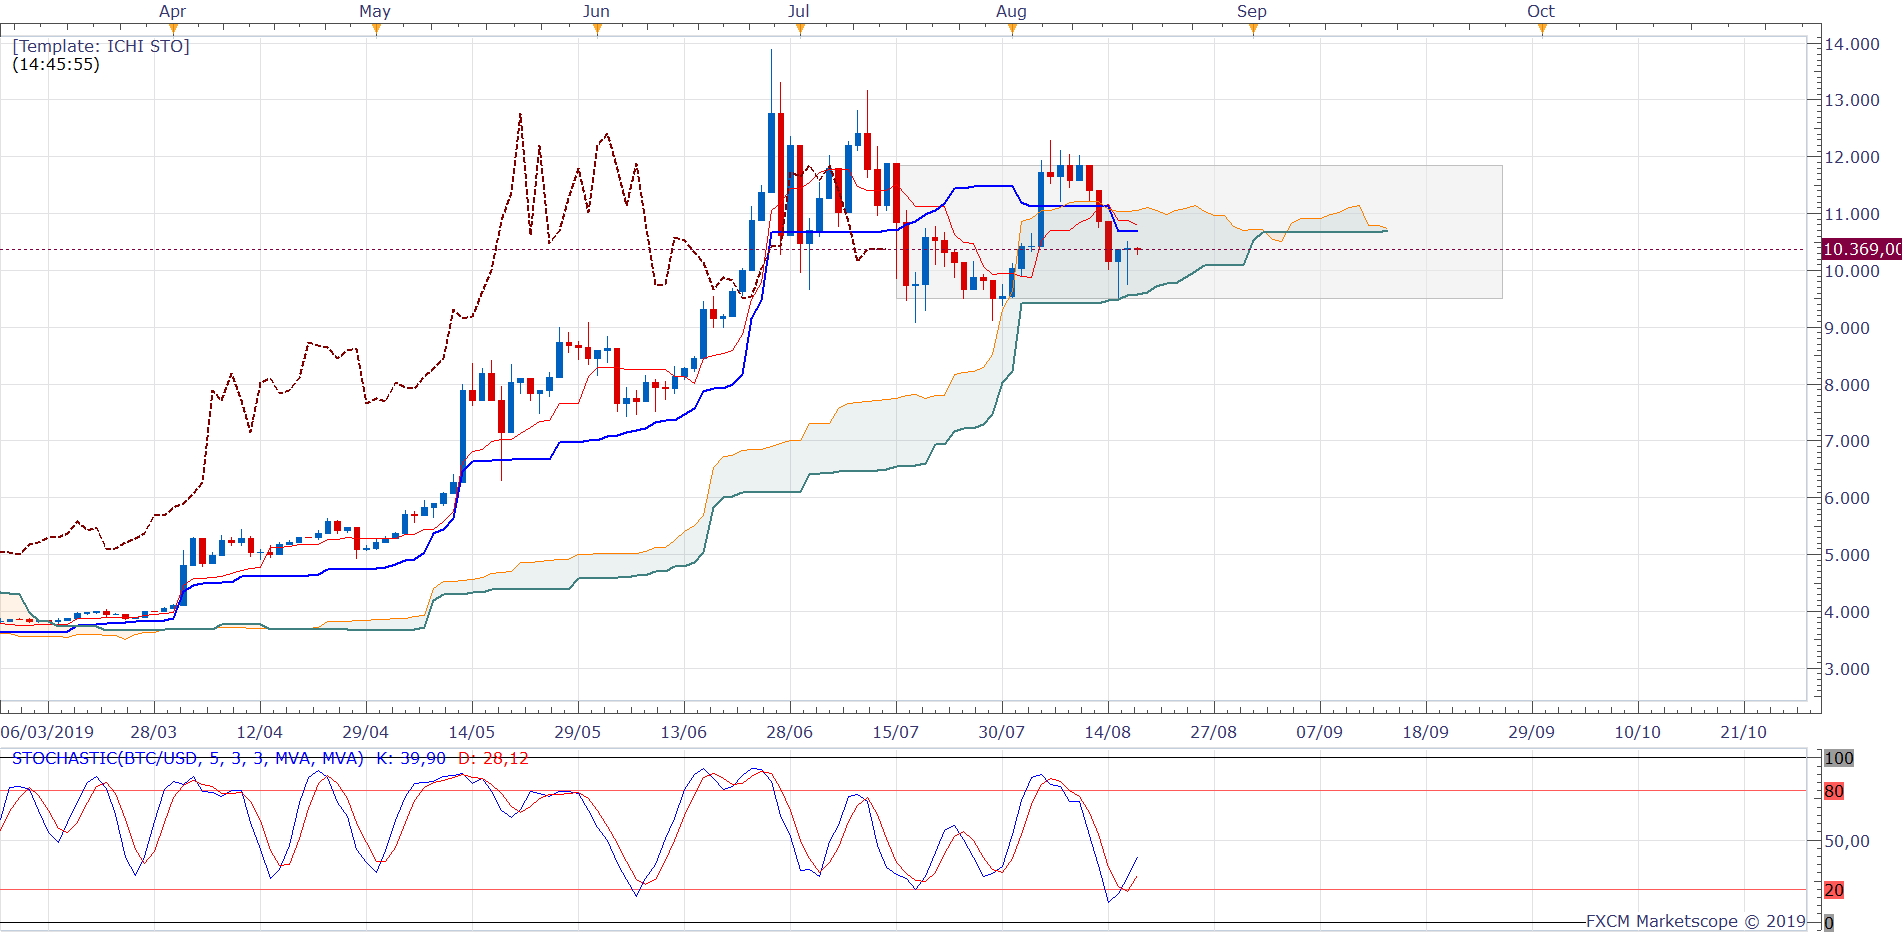Select the Sep month label
This screenshot has height=932, width=1903.
pos(1252,11)
